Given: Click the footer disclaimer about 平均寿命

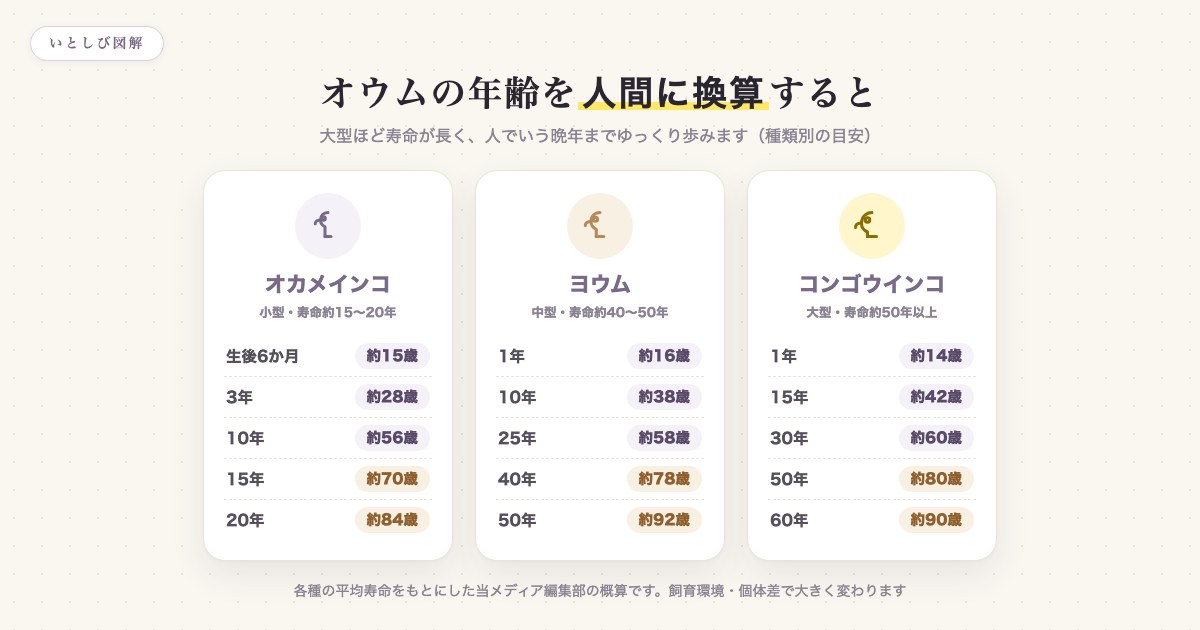Looking at the screenshot, I should pyautogui.click(x=600, y=591).
